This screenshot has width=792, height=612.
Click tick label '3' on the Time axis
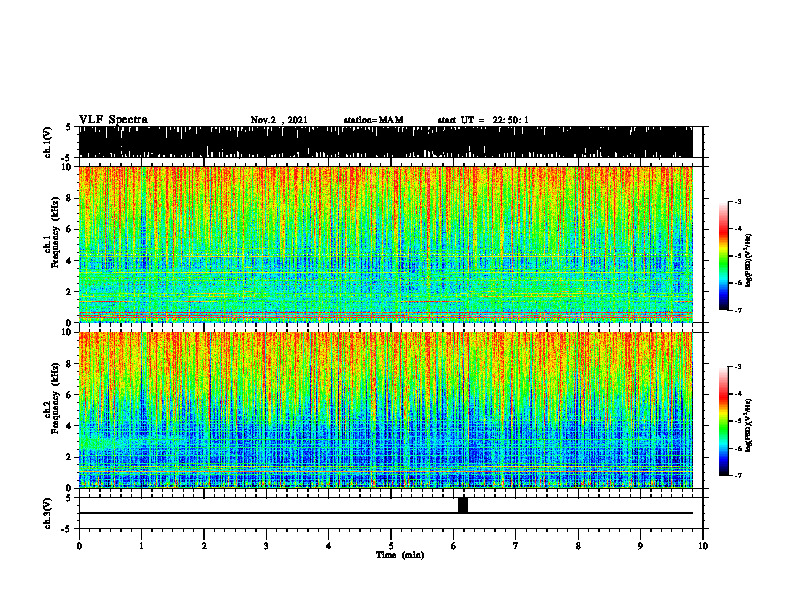[x=266, y=546]
